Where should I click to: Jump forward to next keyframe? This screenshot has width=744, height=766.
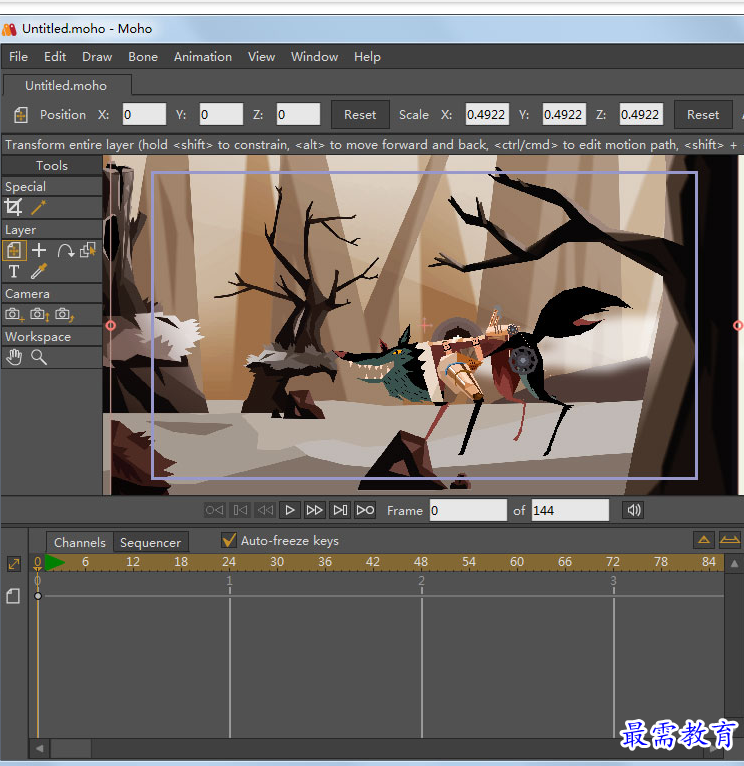click(315, 511)
